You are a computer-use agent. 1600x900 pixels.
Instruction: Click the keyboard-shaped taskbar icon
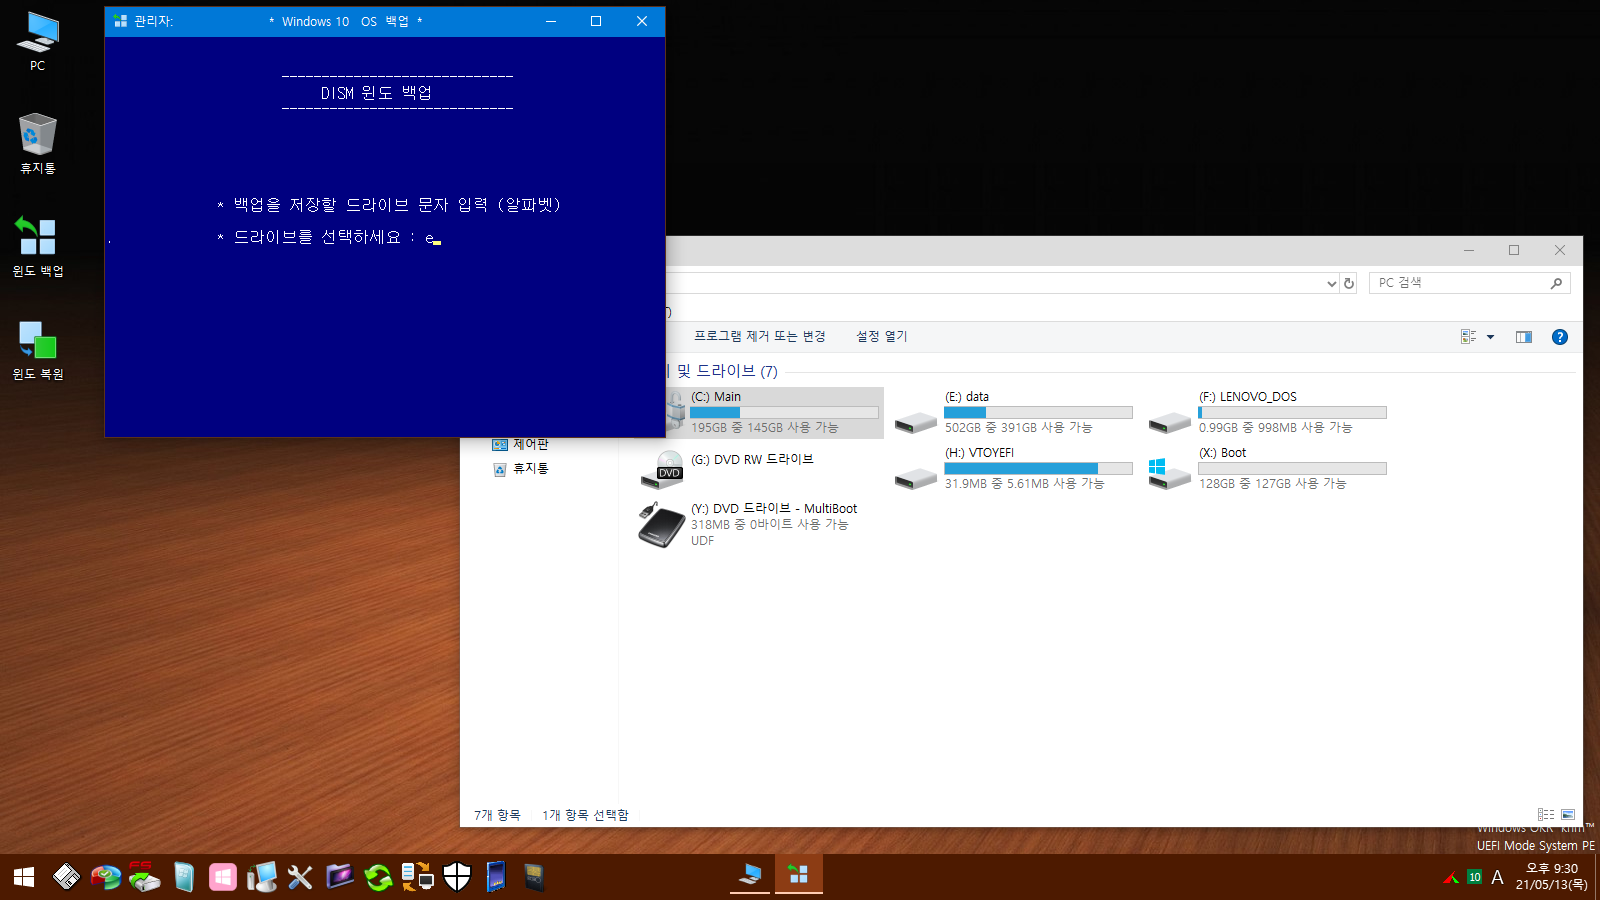pyautogui.click(x=67, y=877)
